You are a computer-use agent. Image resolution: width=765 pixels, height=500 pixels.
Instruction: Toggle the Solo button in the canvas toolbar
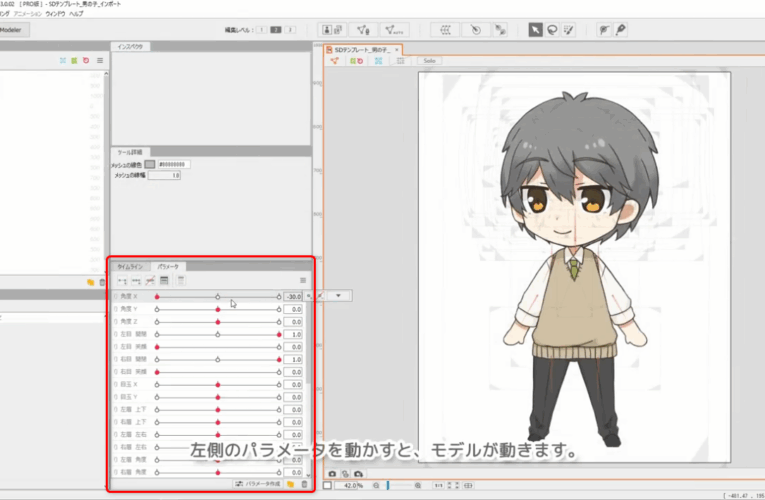(431, 61)
